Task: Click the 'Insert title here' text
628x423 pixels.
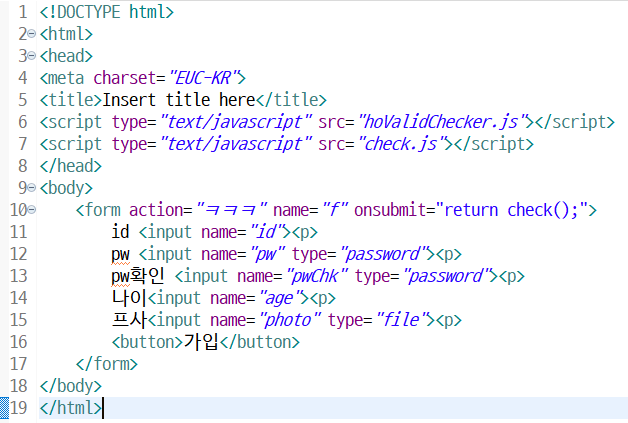Action: pos(179,100)
